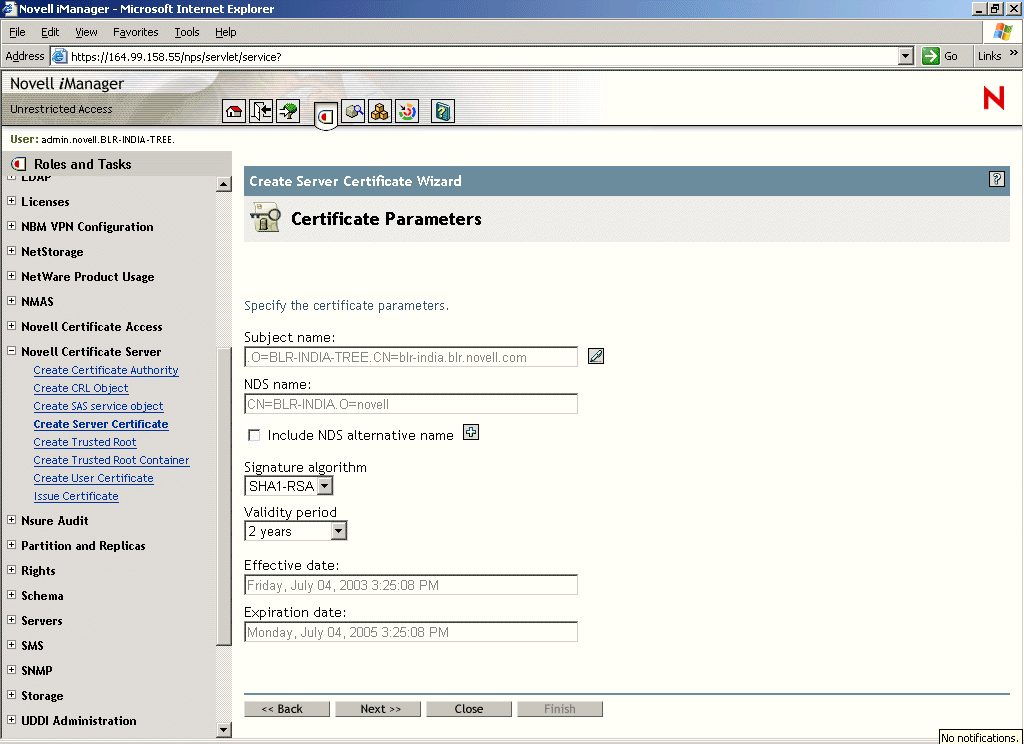1024x744 pixels.
Task: Expand NBM VPN Configuration
Action: (x=11, y=225)
